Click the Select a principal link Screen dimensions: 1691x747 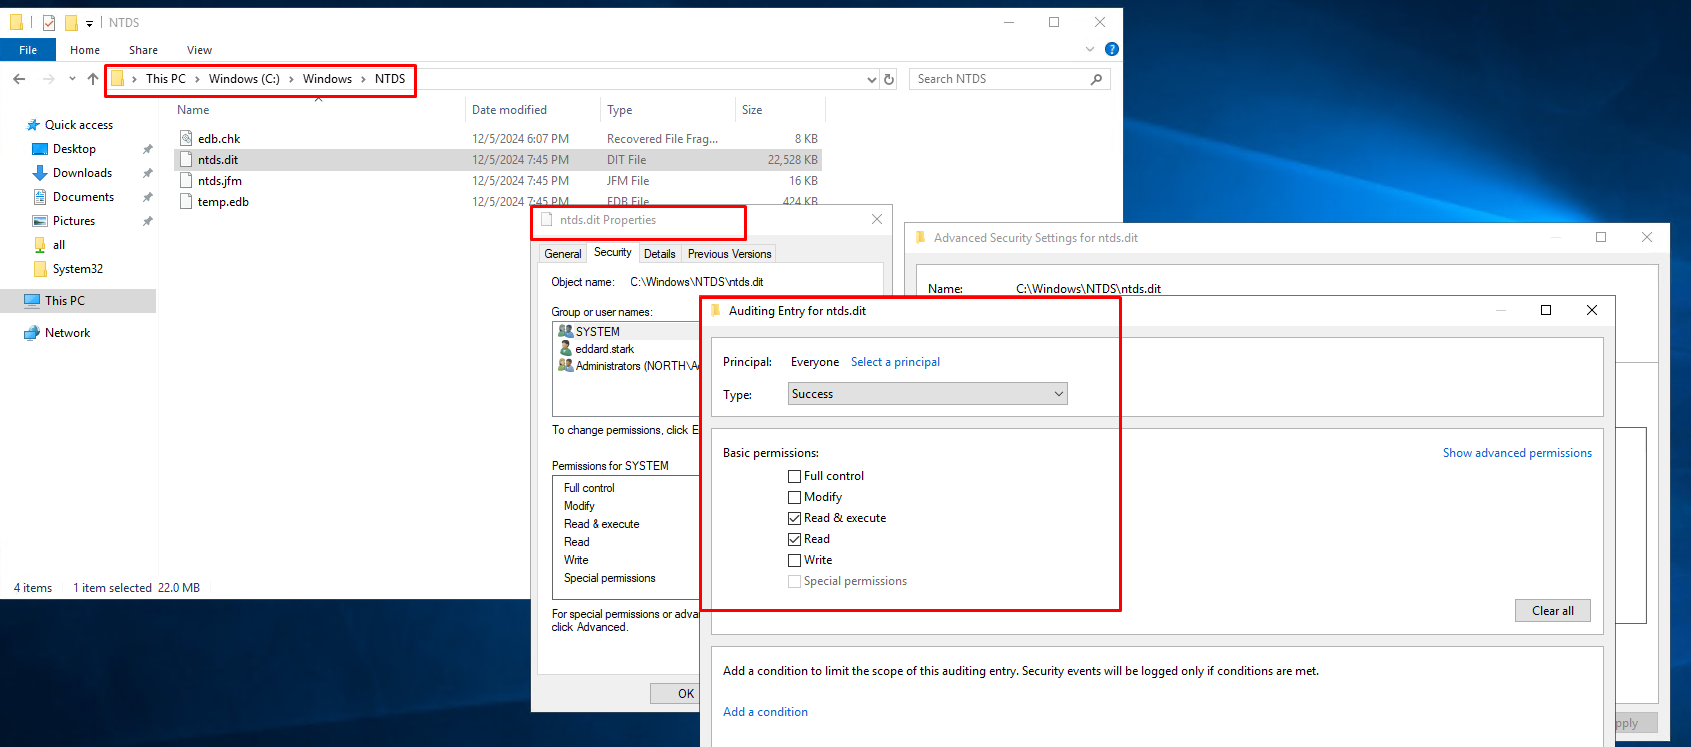[895, 362]
